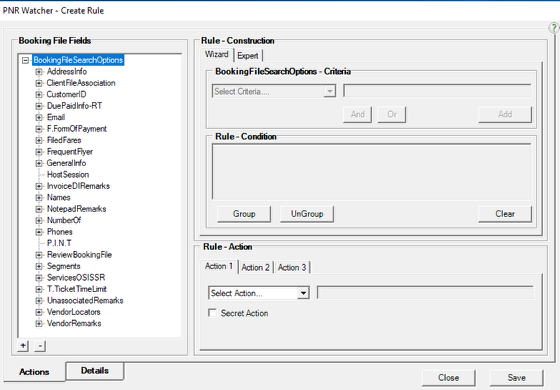Expand the Names tree node
The width and height of the screenshot is (560, 390).
[39, 198]
